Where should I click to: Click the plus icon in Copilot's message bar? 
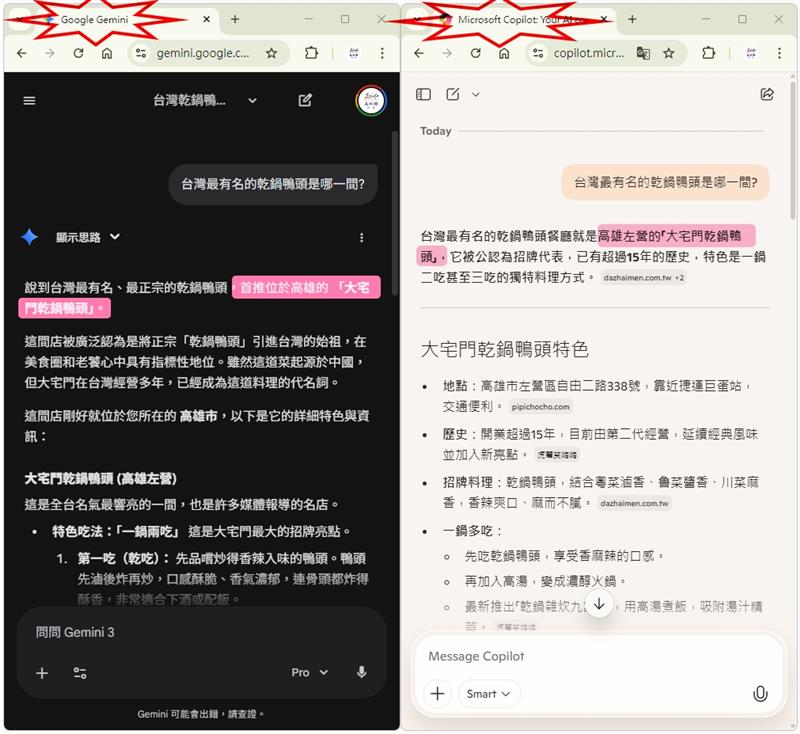(x=438, y=693)
